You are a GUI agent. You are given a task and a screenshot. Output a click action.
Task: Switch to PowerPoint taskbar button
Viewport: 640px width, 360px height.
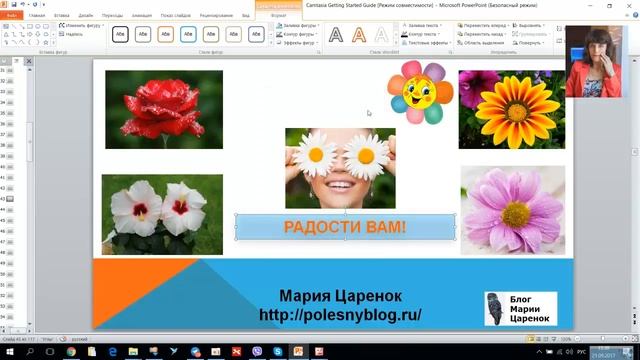298,351
